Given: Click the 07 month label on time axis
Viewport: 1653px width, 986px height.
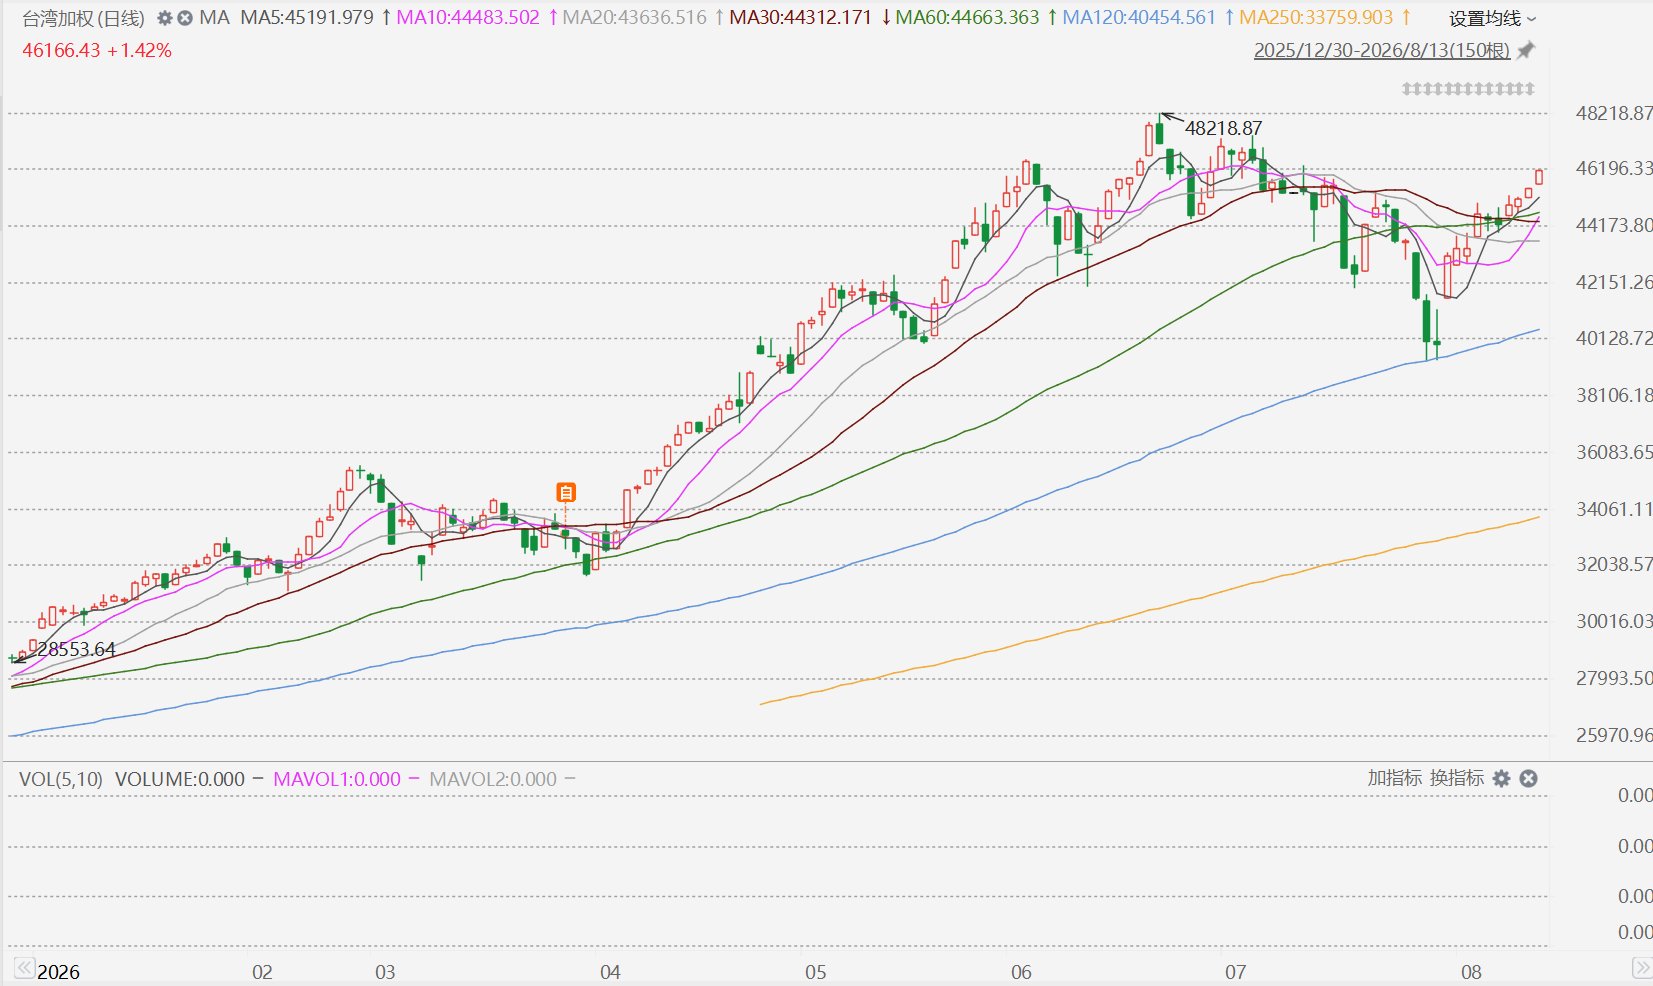Looking at the screenshot, I should (1236, 972).
